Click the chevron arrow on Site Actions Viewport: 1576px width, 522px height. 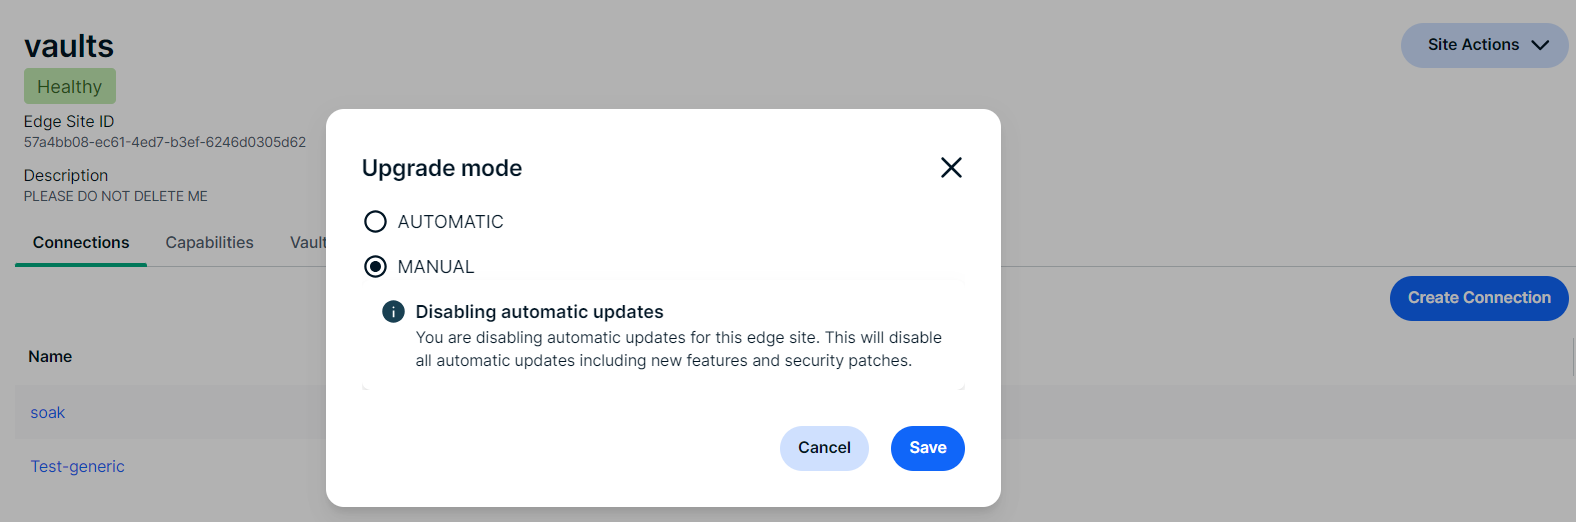click(x=1540, y=45)
